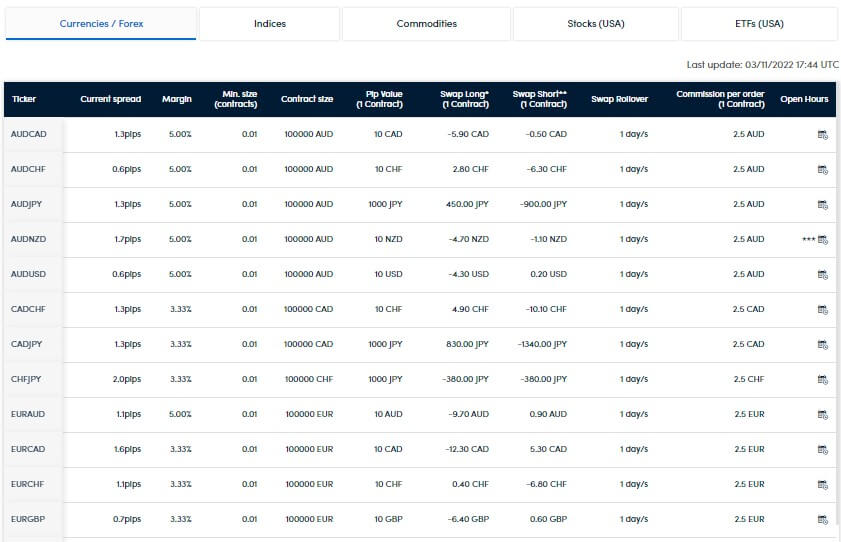
Task: Open the Stocks (USA) tab
Action: click(596, 24)
